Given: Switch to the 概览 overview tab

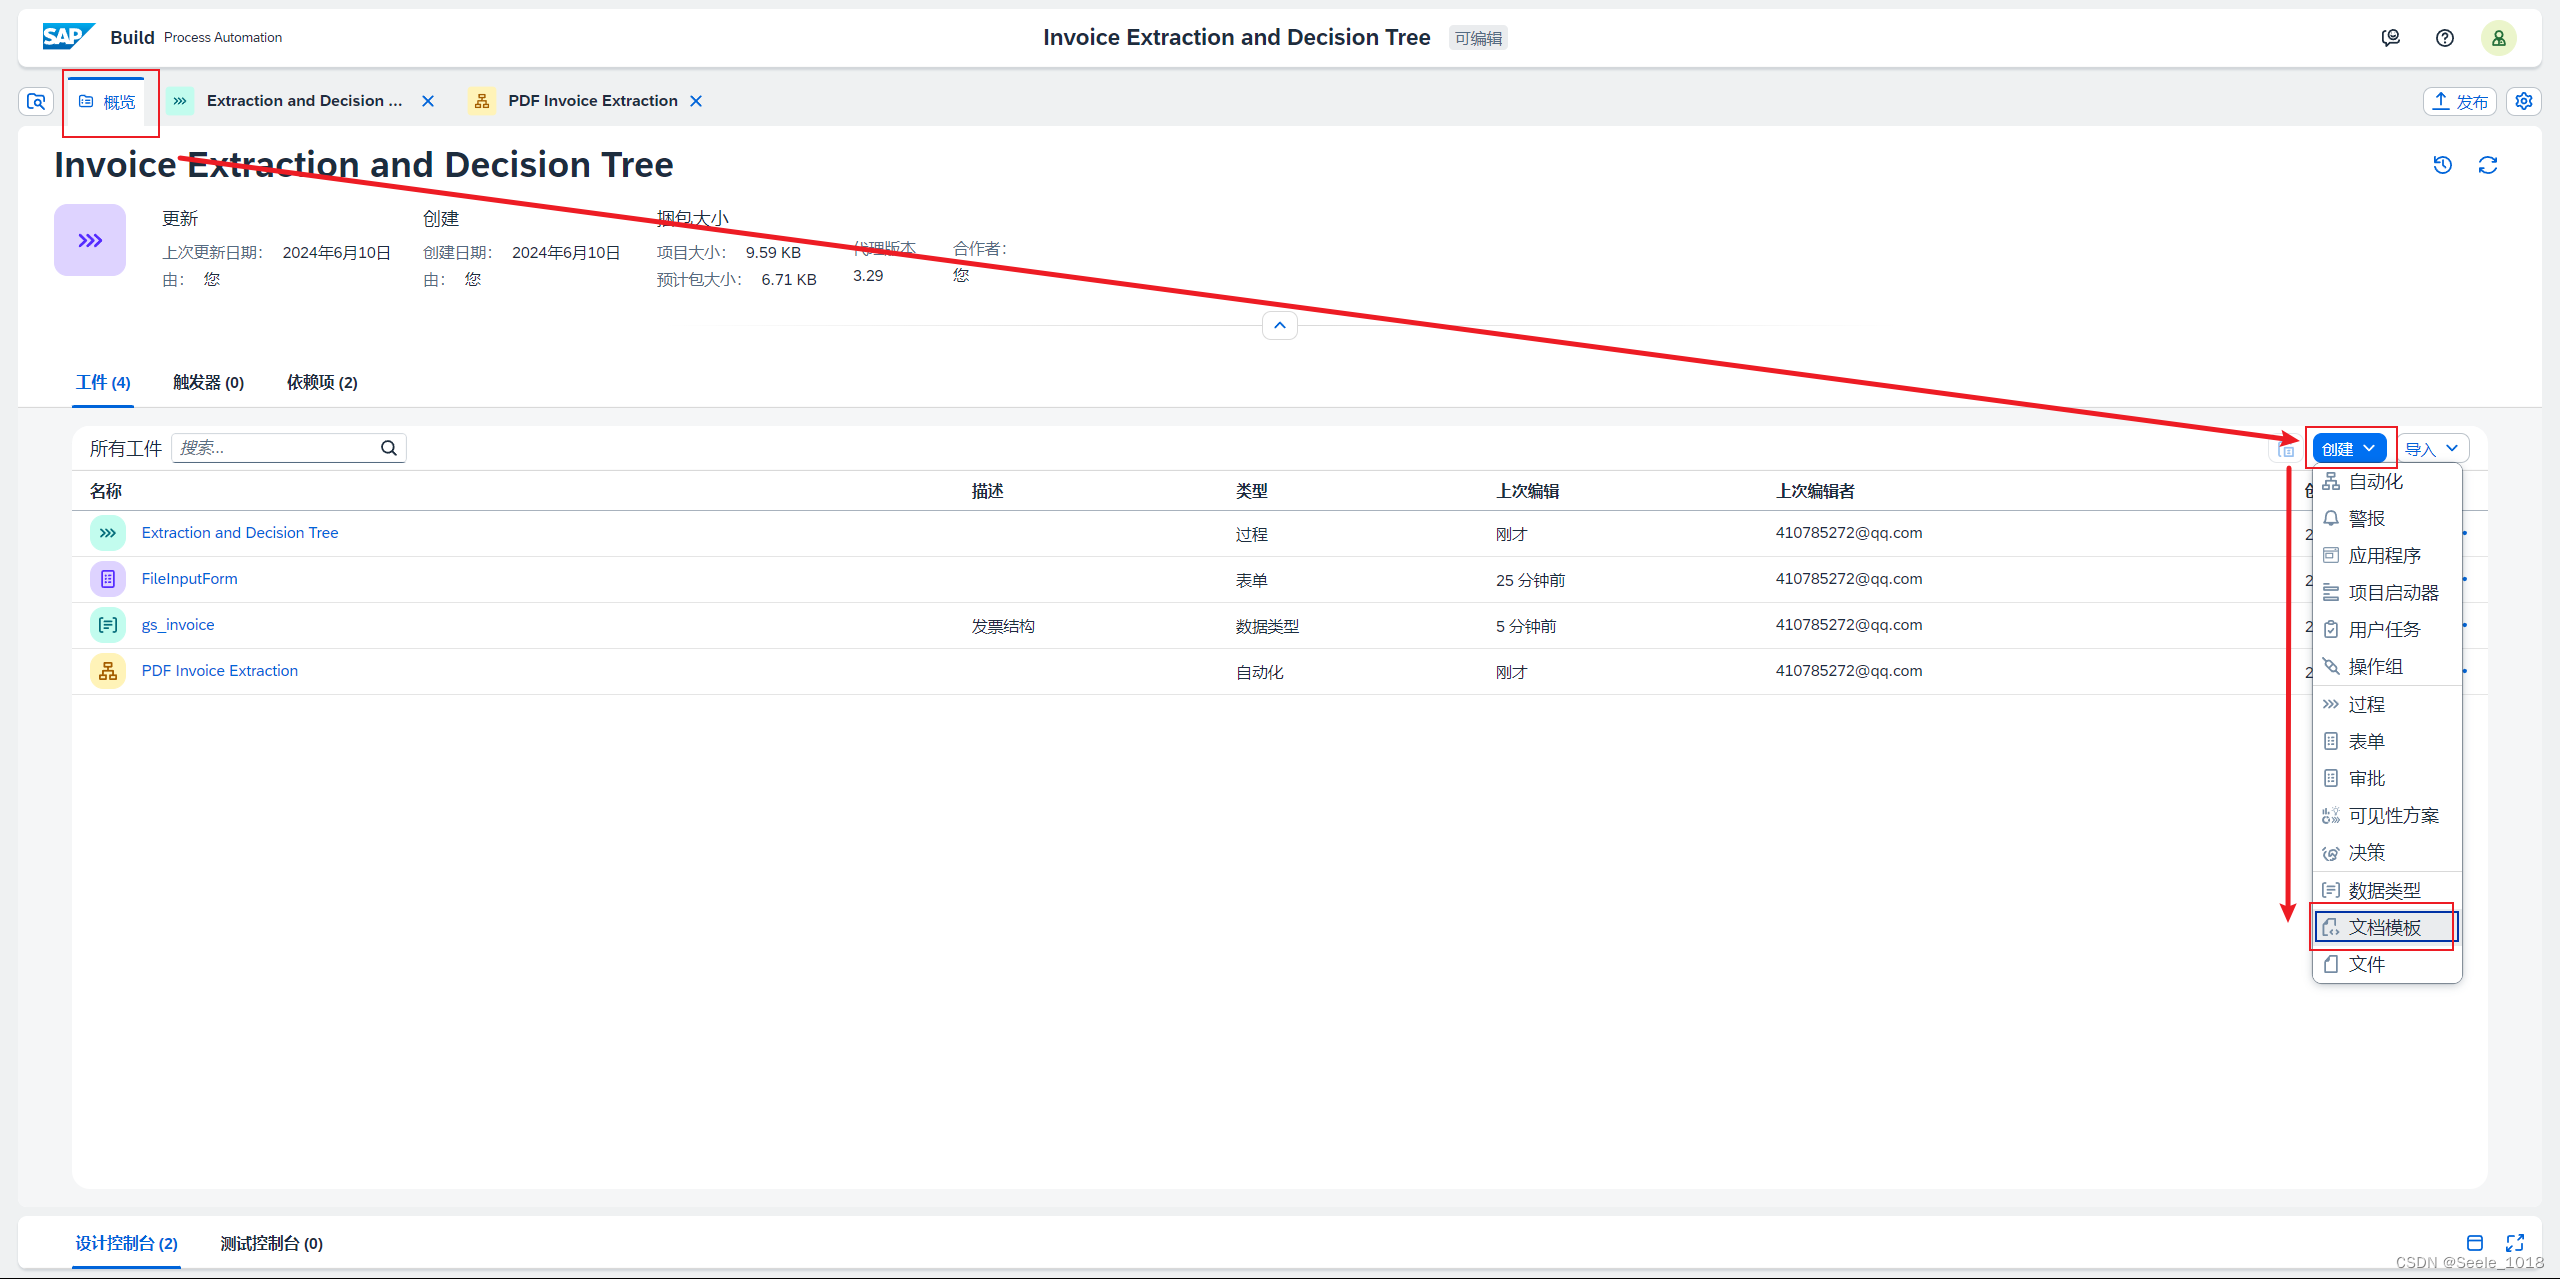Looking at the screenshot, I should [108, 102].
